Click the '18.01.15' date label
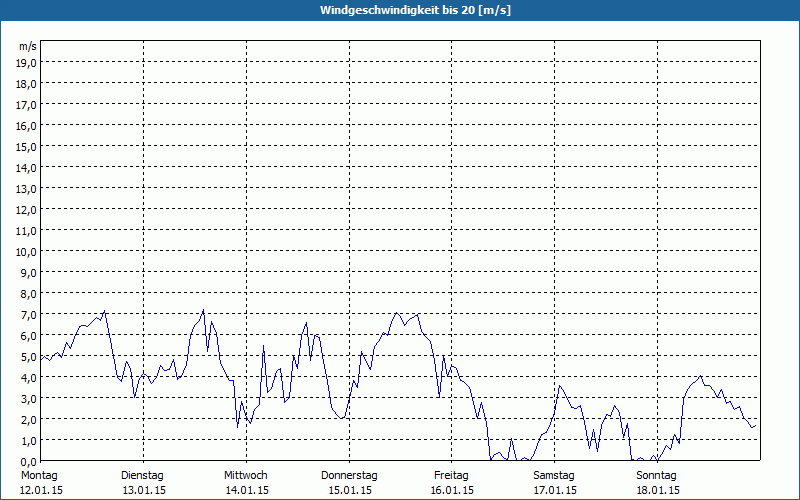This screenshot has width=800, height=500. pos(658,490)
